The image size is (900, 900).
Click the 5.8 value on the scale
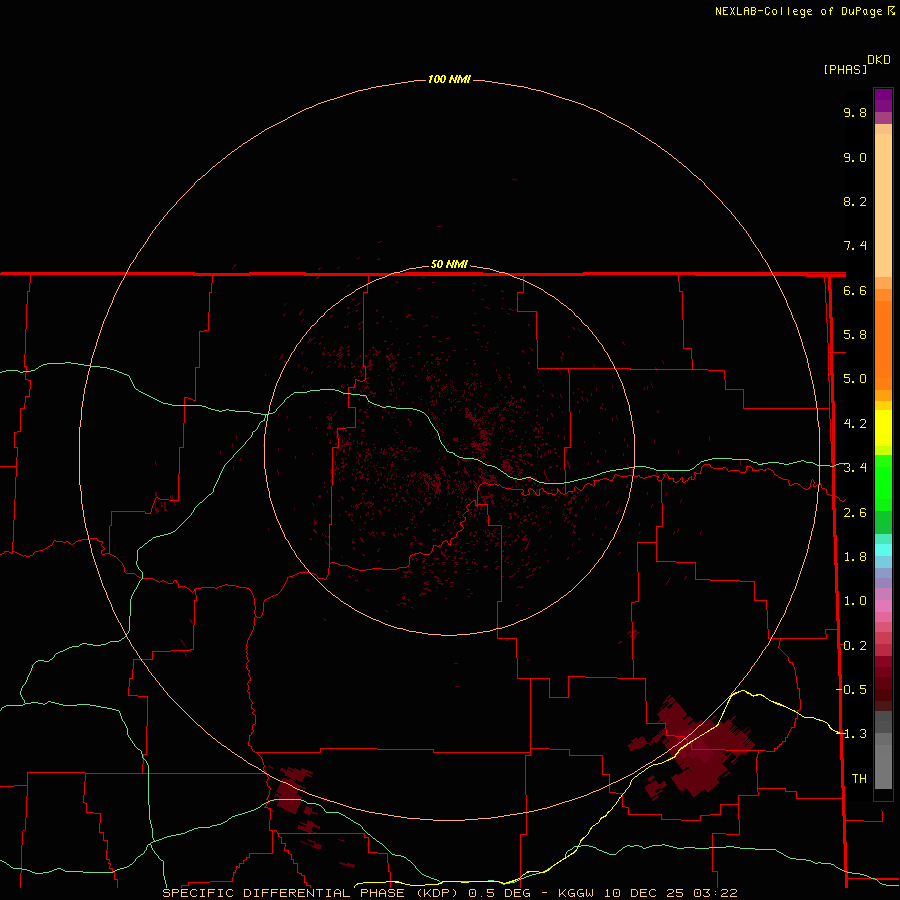click(855, 335)
